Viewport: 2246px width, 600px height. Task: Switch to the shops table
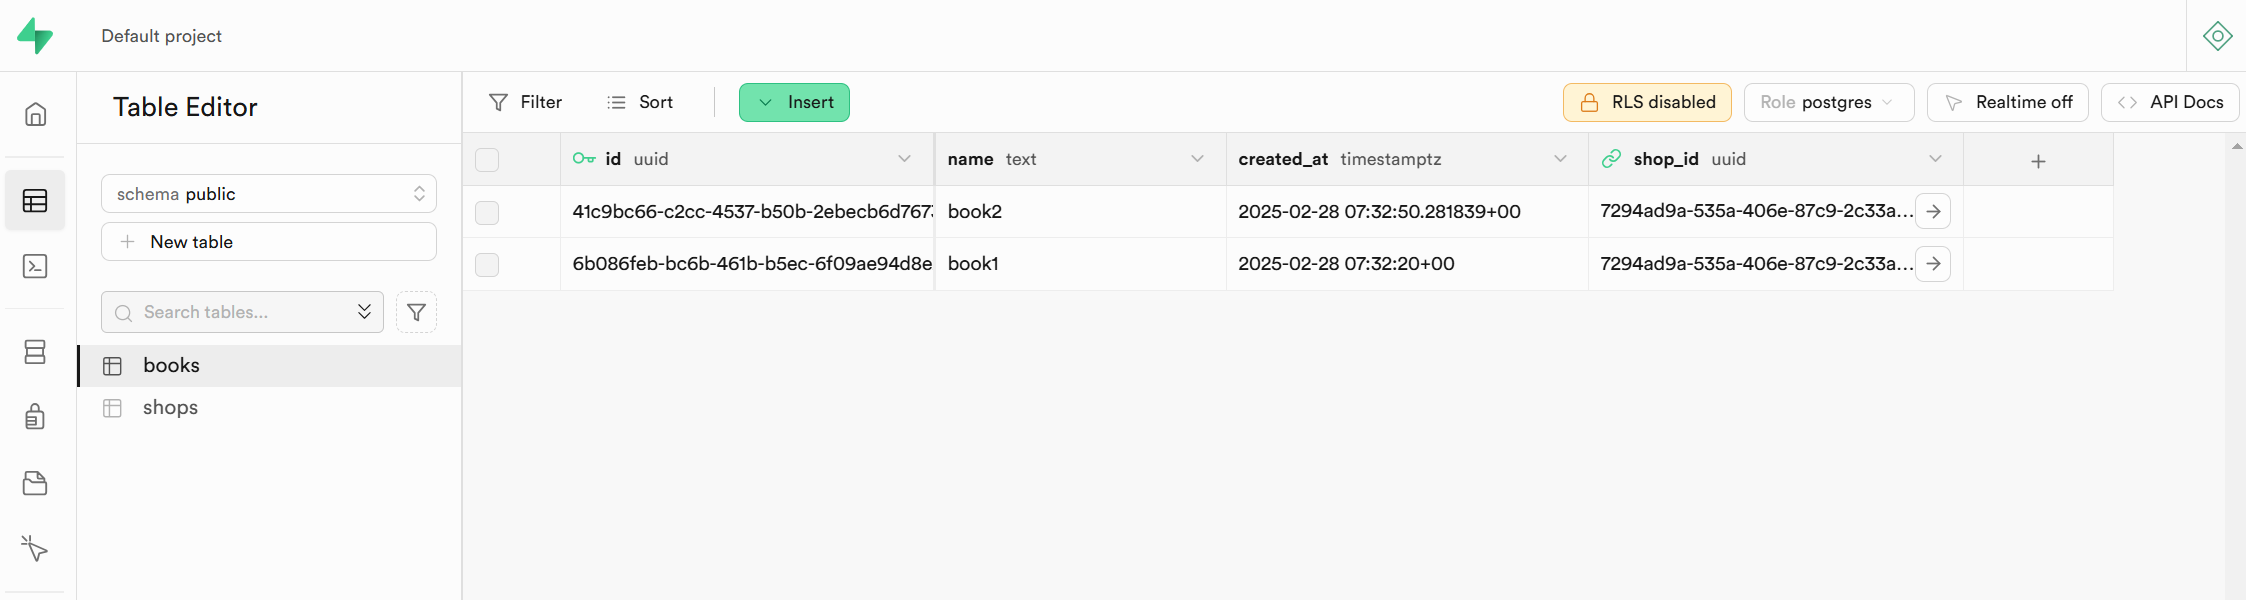click(169, 407)
